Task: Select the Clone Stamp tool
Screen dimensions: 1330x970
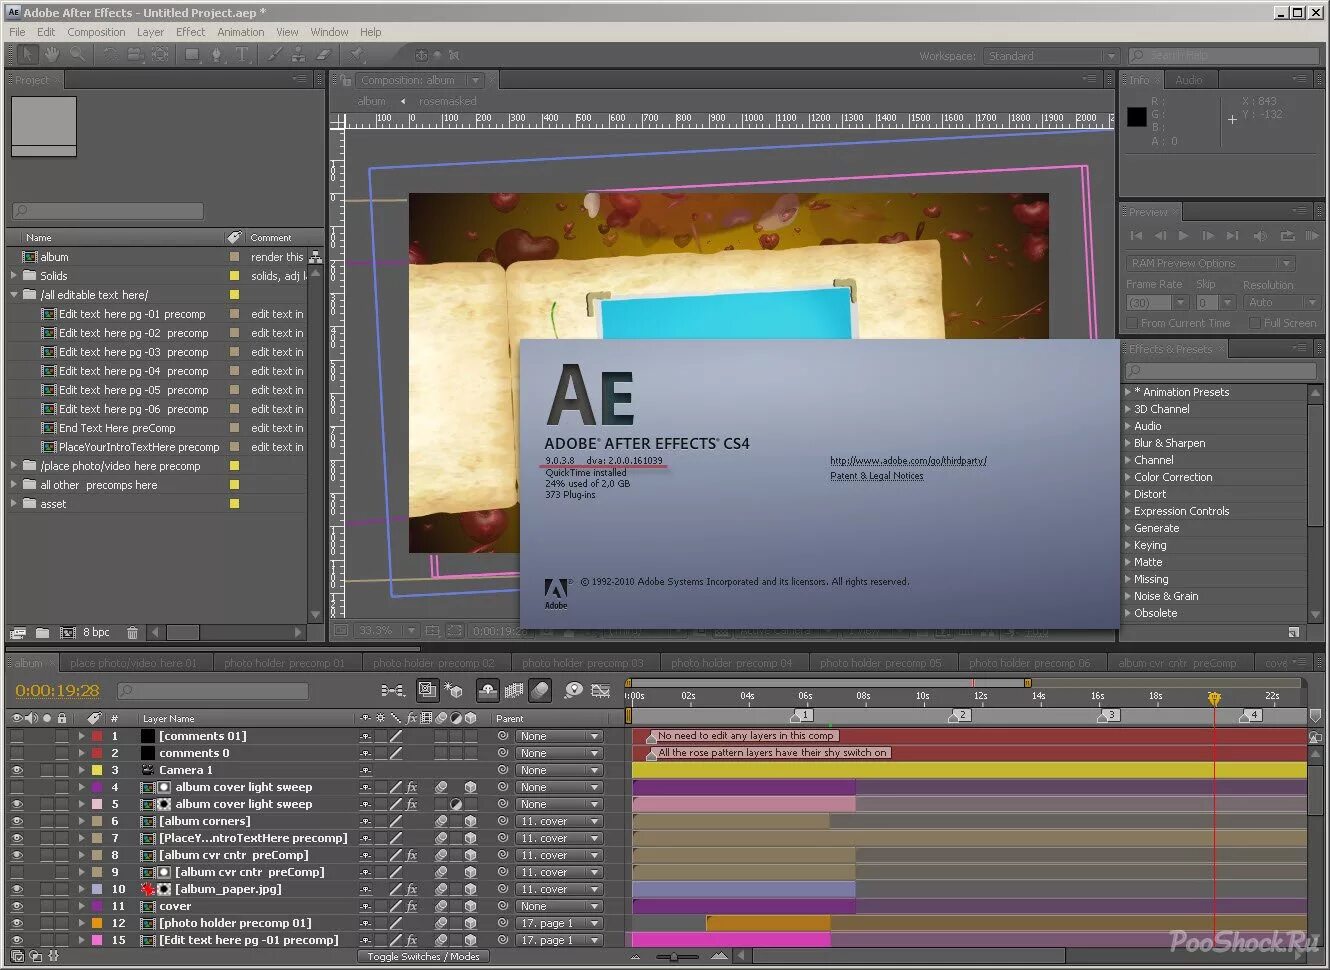Action: click(299, 55)
